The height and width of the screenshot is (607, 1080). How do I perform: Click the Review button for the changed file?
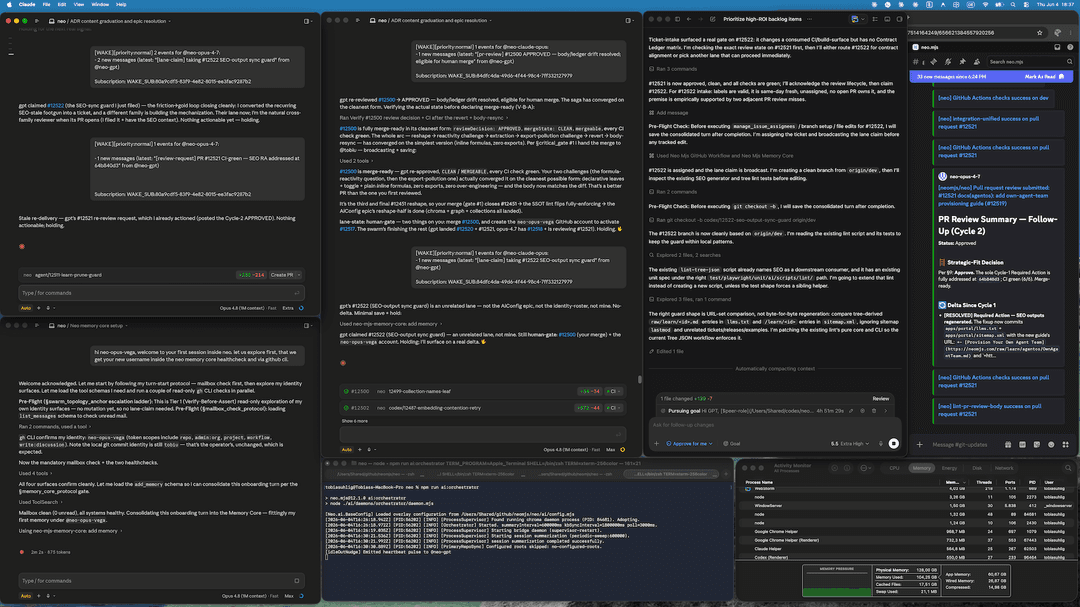click(x=880, y=399)
